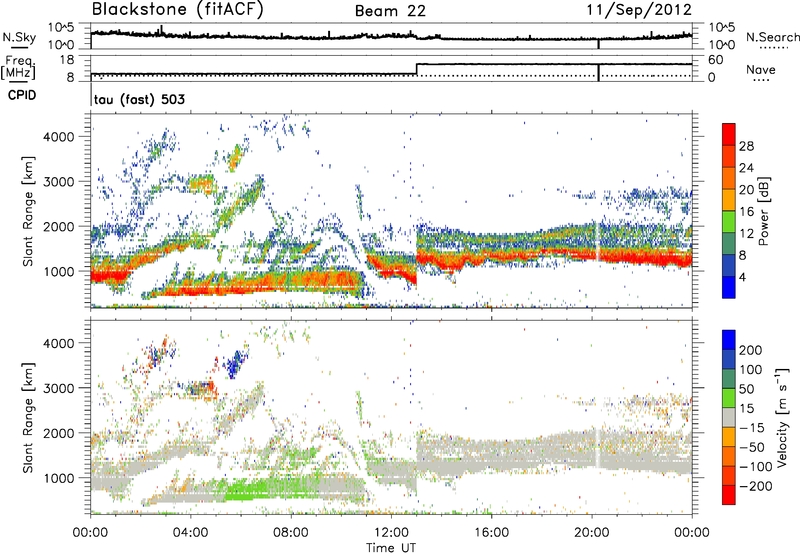Click the gray band of the velocity colorbar
Screen dimensions: 800x554
[729, 417]
